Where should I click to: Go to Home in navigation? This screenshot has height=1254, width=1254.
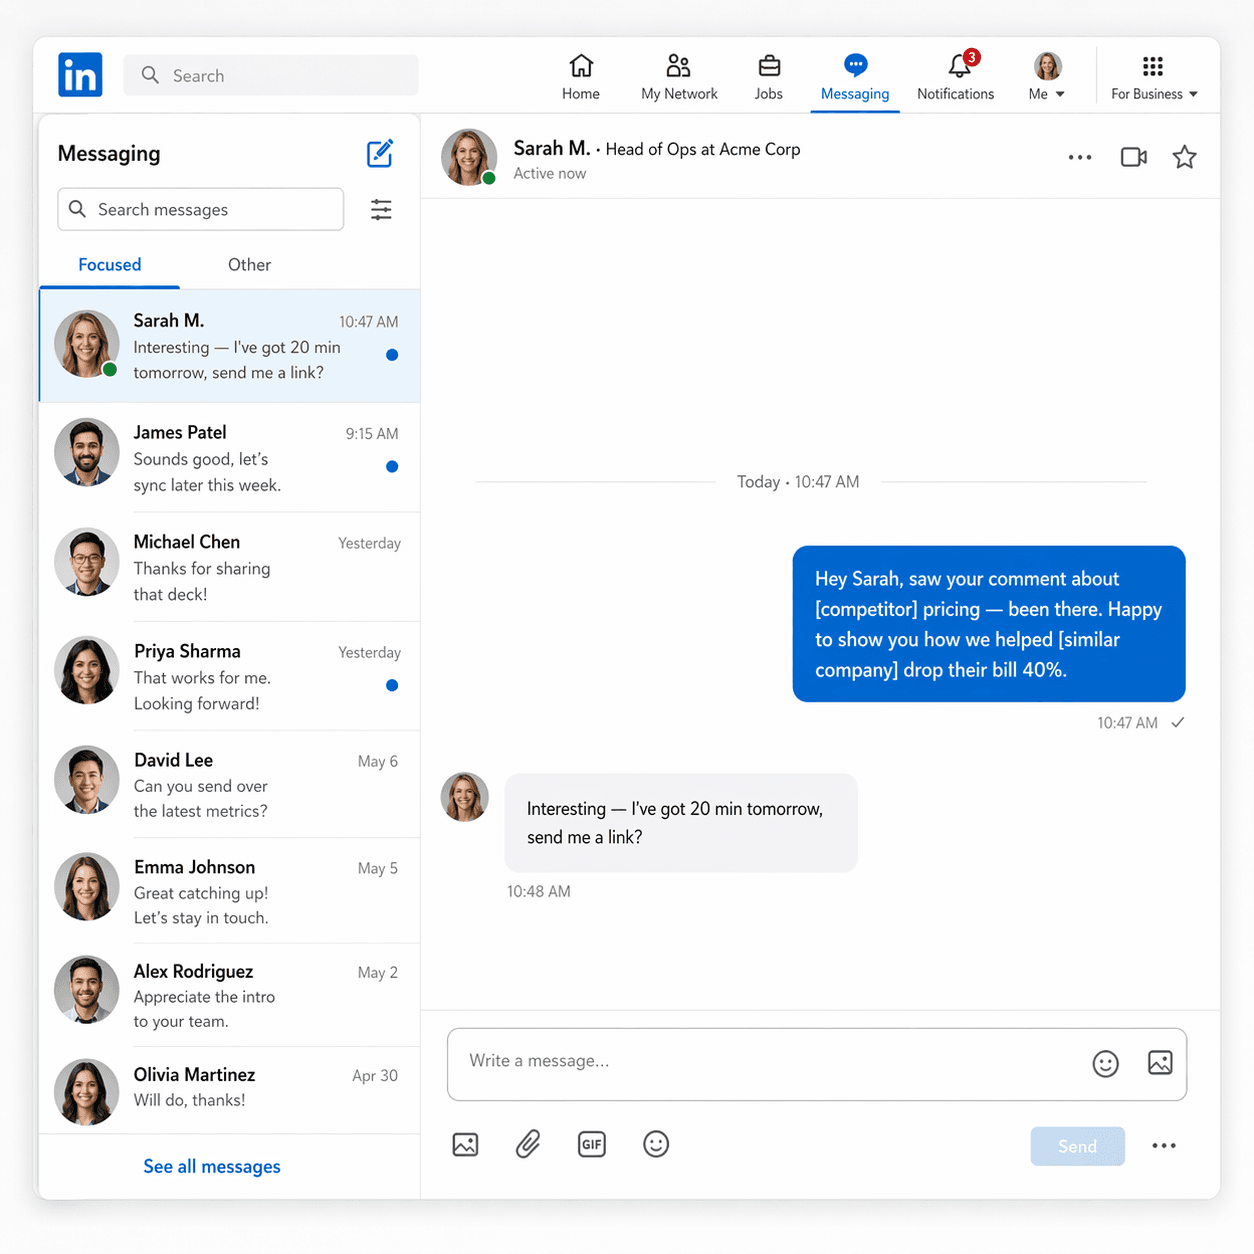pos(581,77)
